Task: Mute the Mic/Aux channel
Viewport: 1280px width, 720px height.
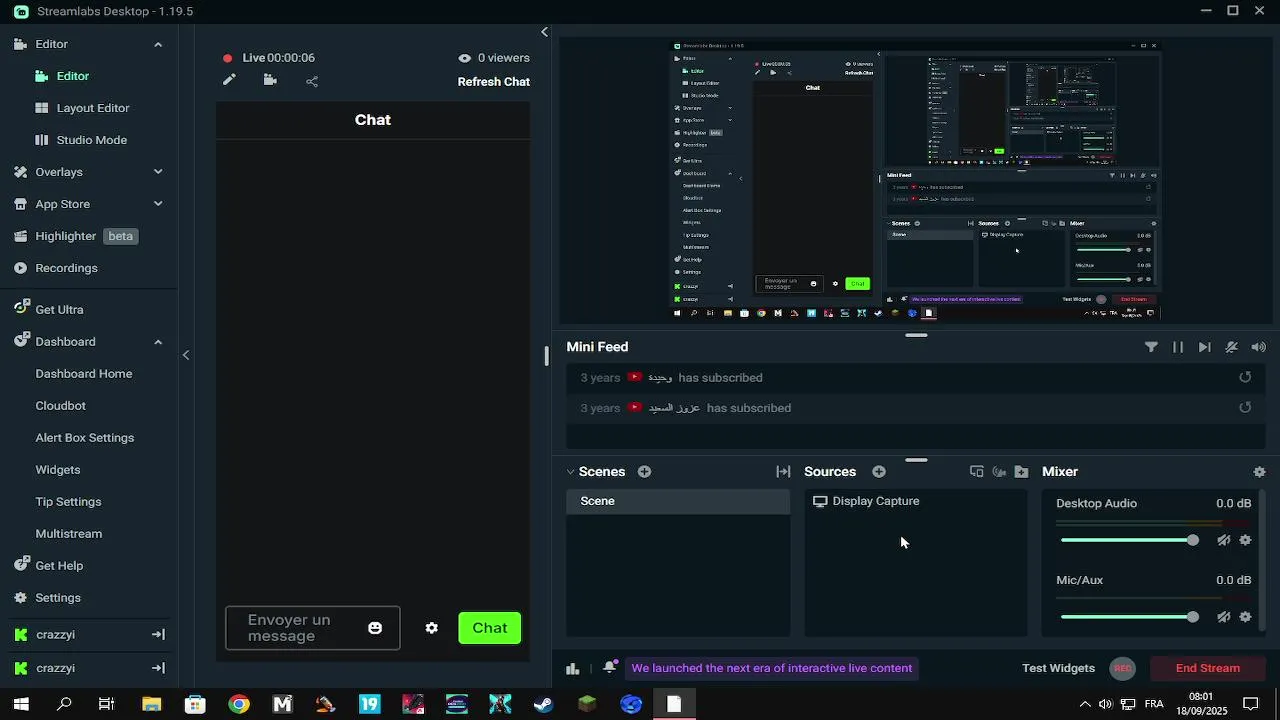Action: pyautogui.click(x=1223, y=617)
